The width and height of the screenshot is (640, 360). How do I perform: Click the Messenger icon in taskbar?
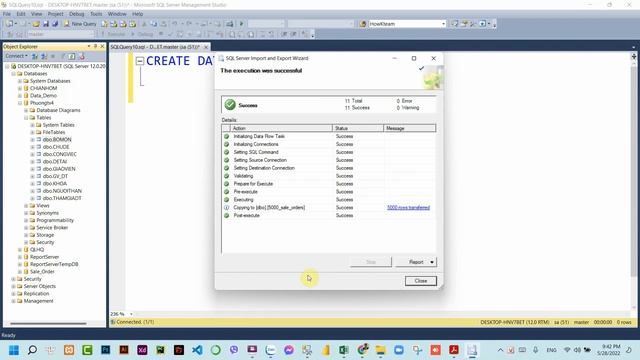[x=289, y=350]
